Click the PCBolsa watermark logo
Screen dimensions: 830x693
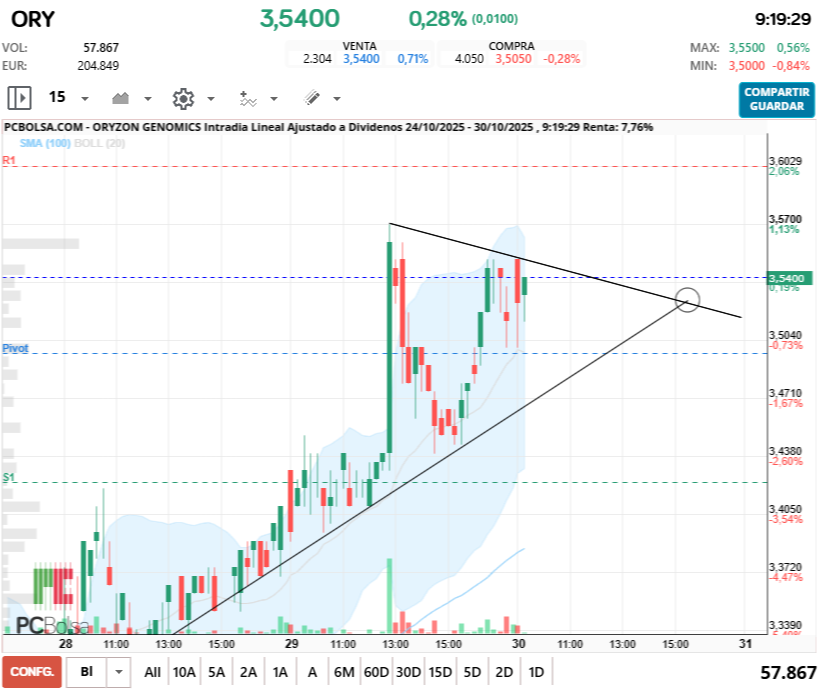pos(55,625)
